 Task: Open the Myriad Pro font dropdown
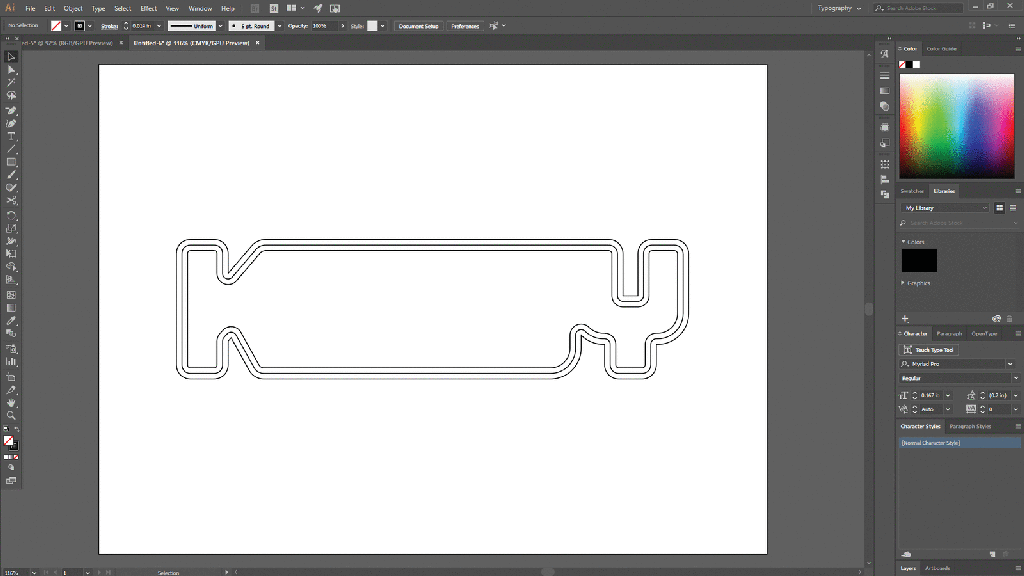coord(1009,364)
